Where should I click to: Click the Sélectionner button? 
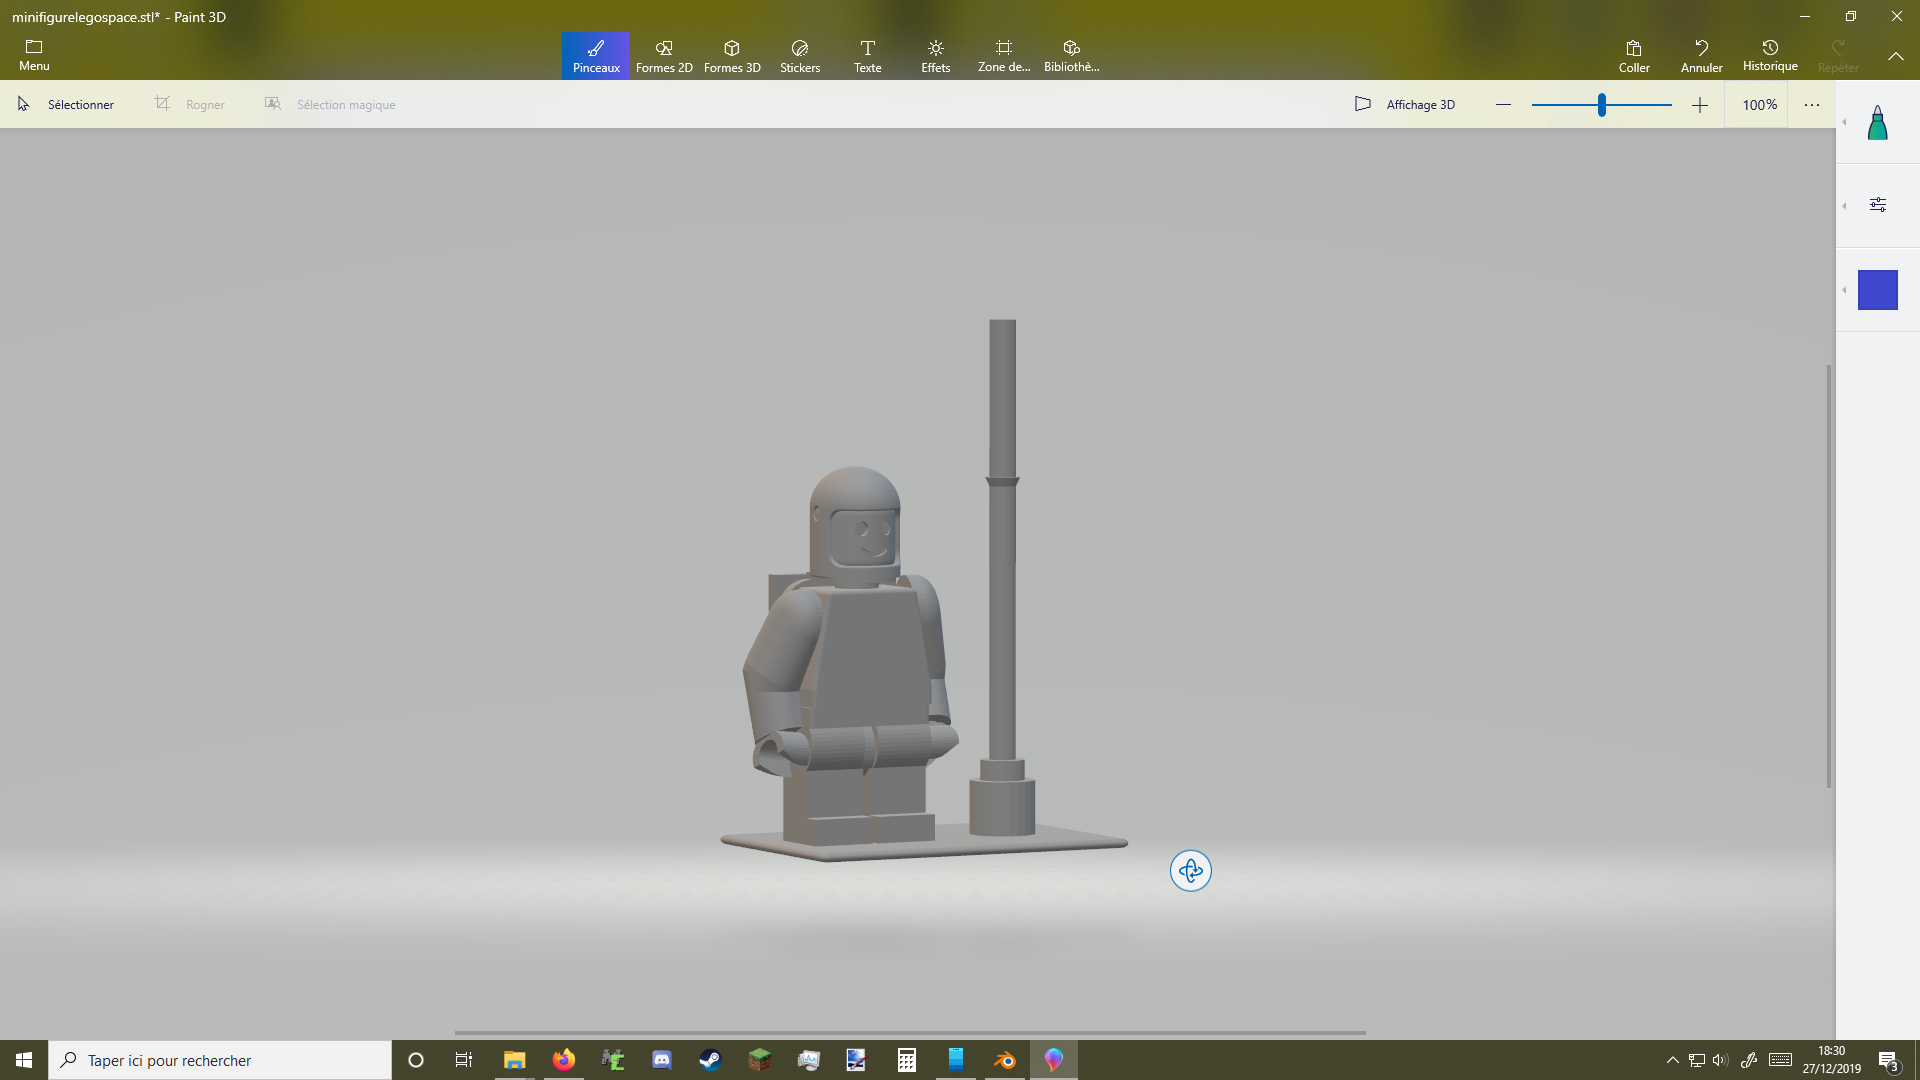(x=66, y=104)
